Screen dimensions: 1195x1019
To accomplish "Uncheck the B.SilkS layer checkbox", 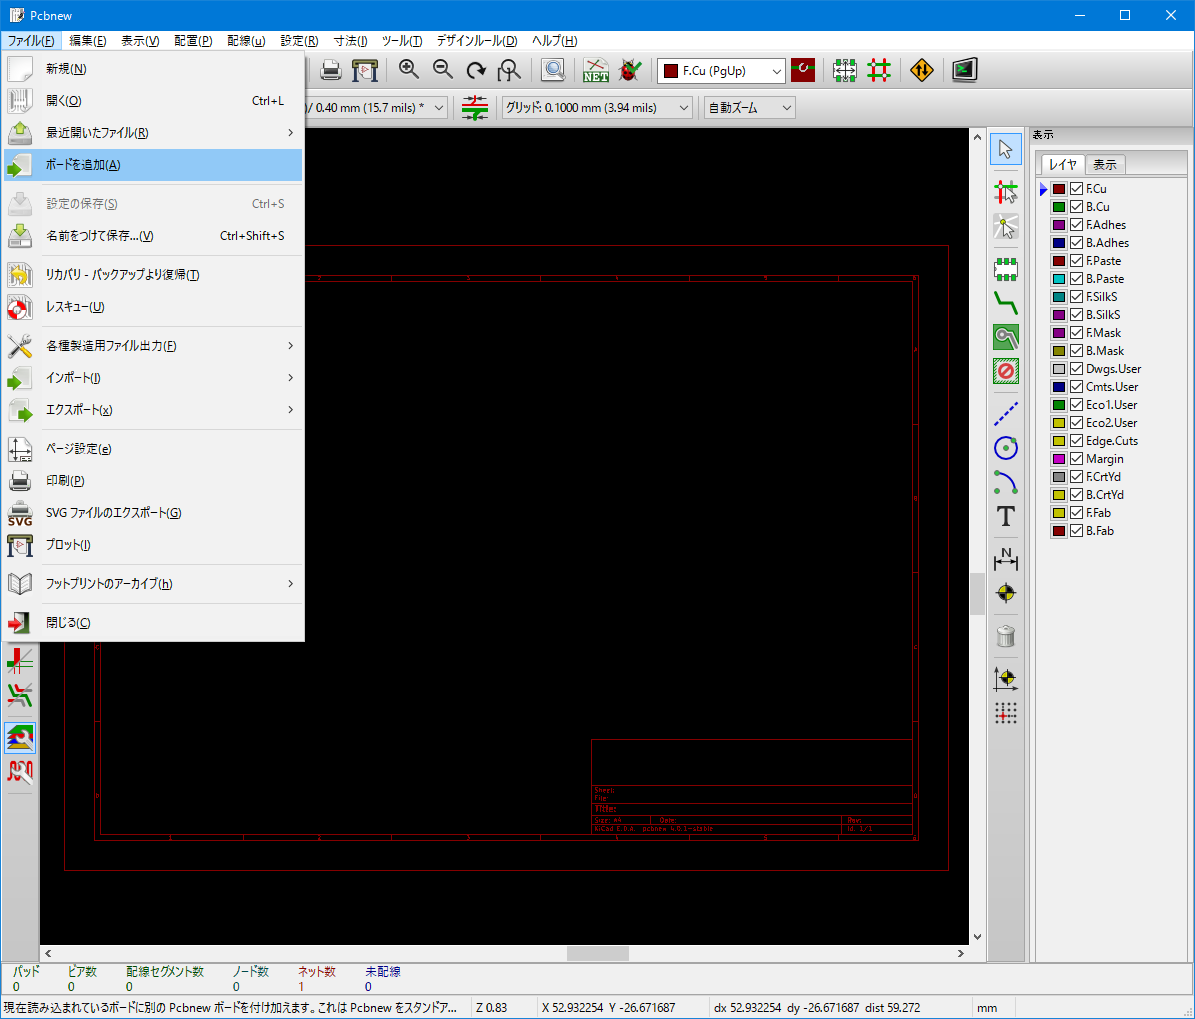I will 1076,315.
